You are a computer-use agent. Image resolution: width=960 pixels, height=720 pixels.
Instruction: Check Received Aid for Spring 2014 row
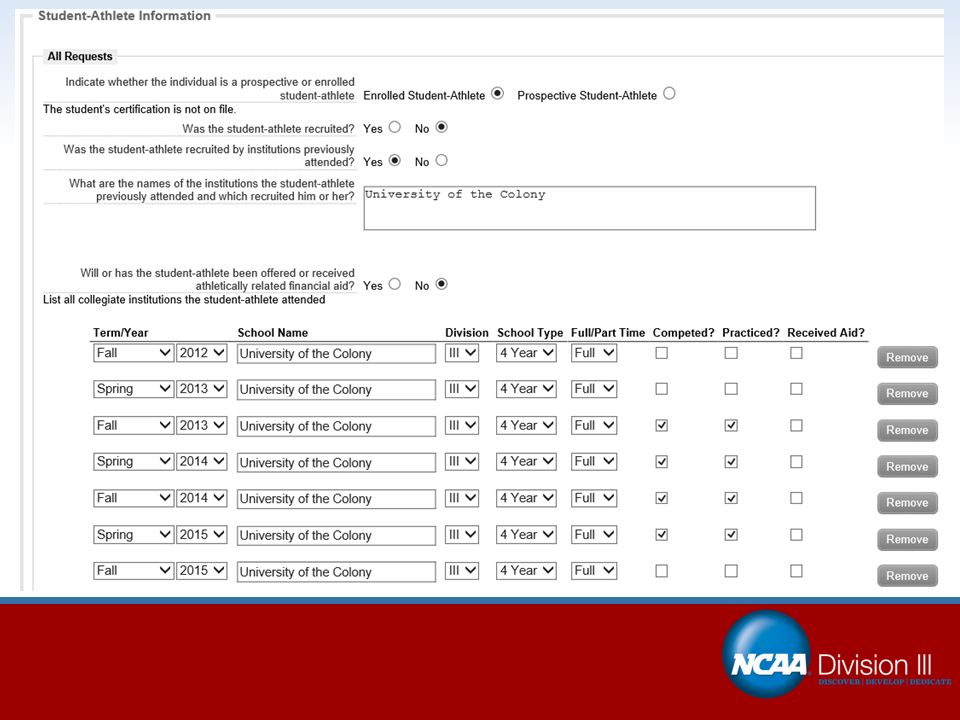click(x=796, y=462)
